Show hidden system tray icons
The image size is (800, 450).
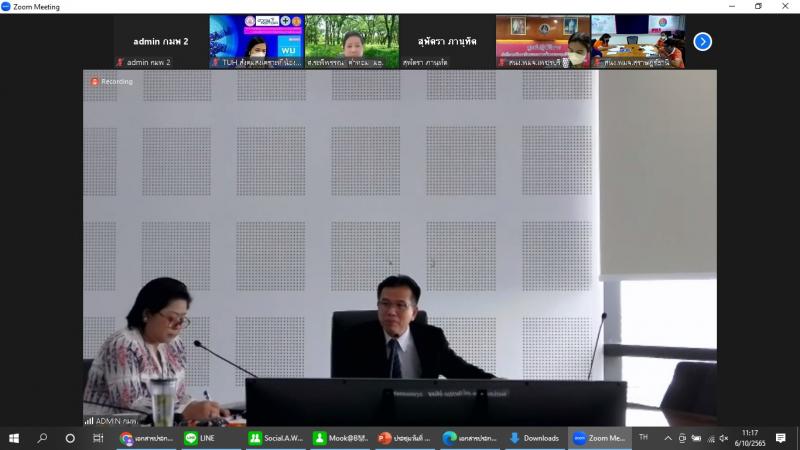pyautogui.click(x=668, y=438)
